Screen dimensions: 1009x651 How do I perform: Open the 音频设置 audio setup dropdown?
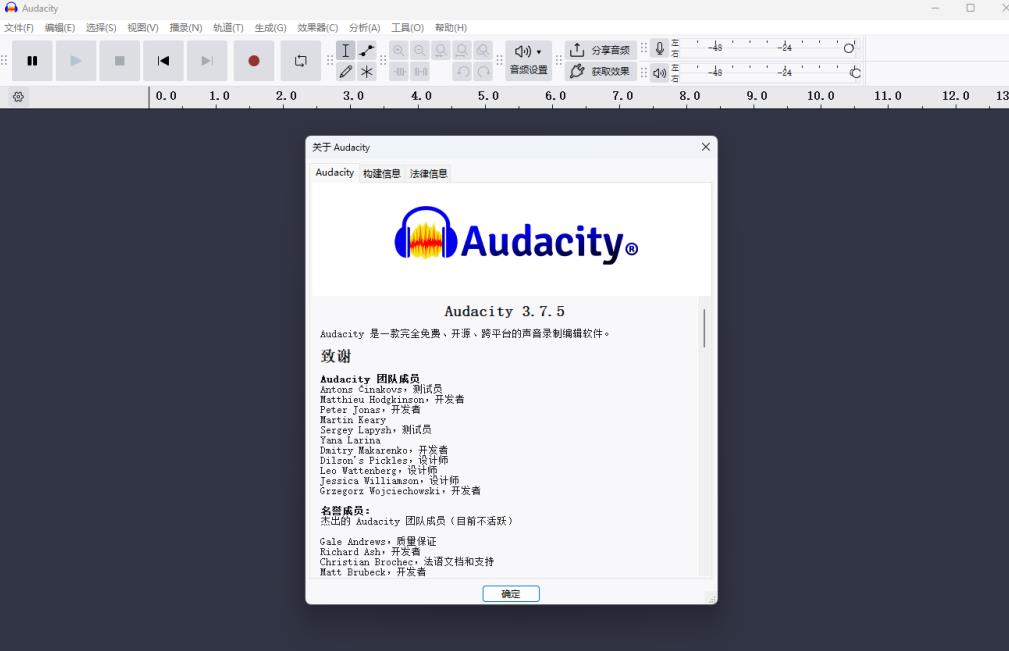coord(528,60)
